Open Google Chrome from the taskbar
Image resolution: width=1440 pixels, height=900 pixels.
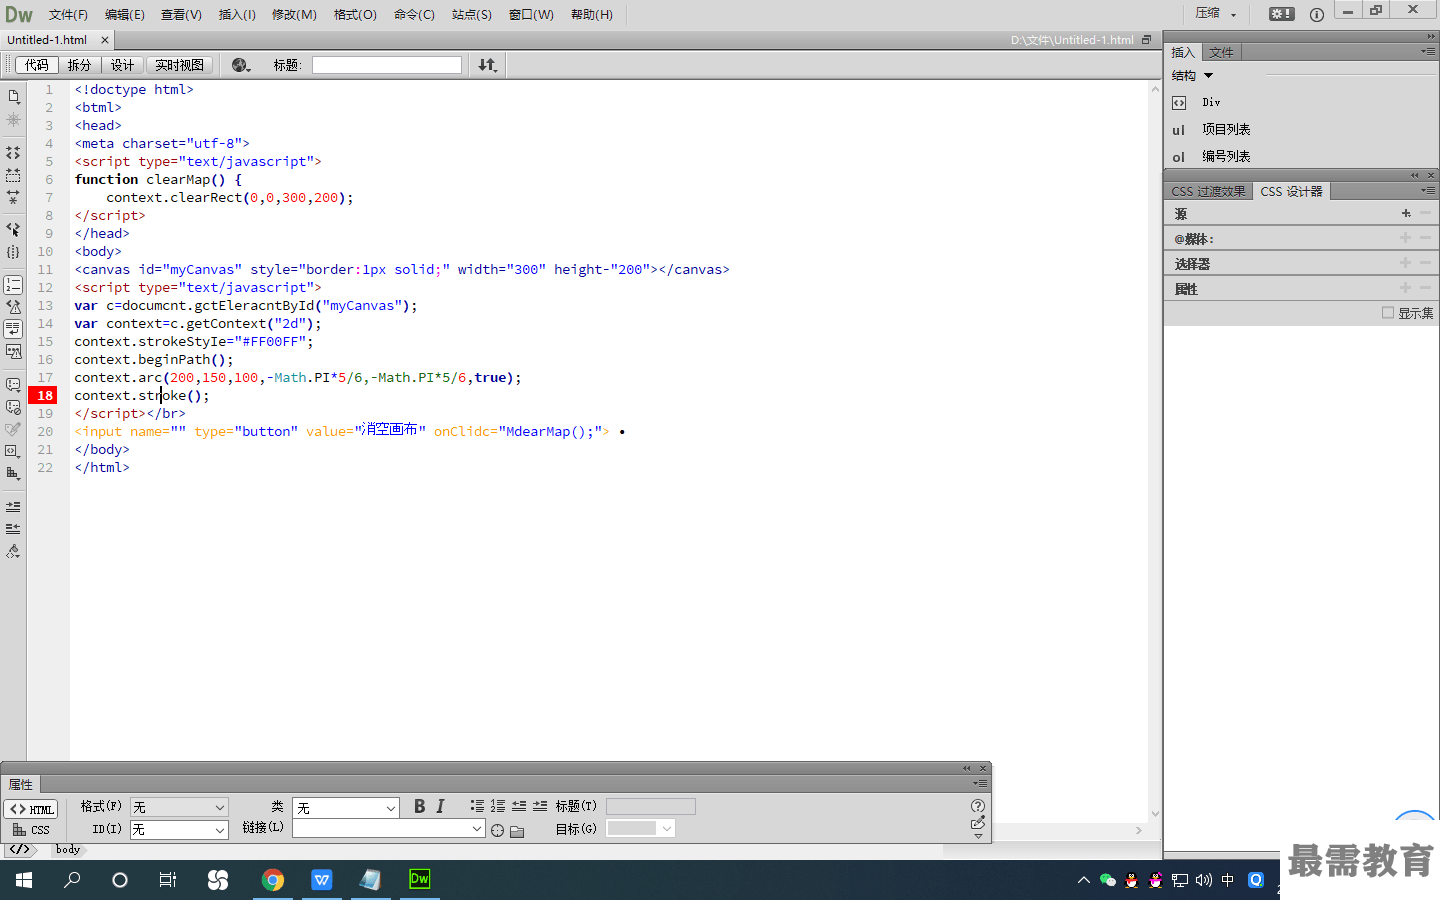273,880
